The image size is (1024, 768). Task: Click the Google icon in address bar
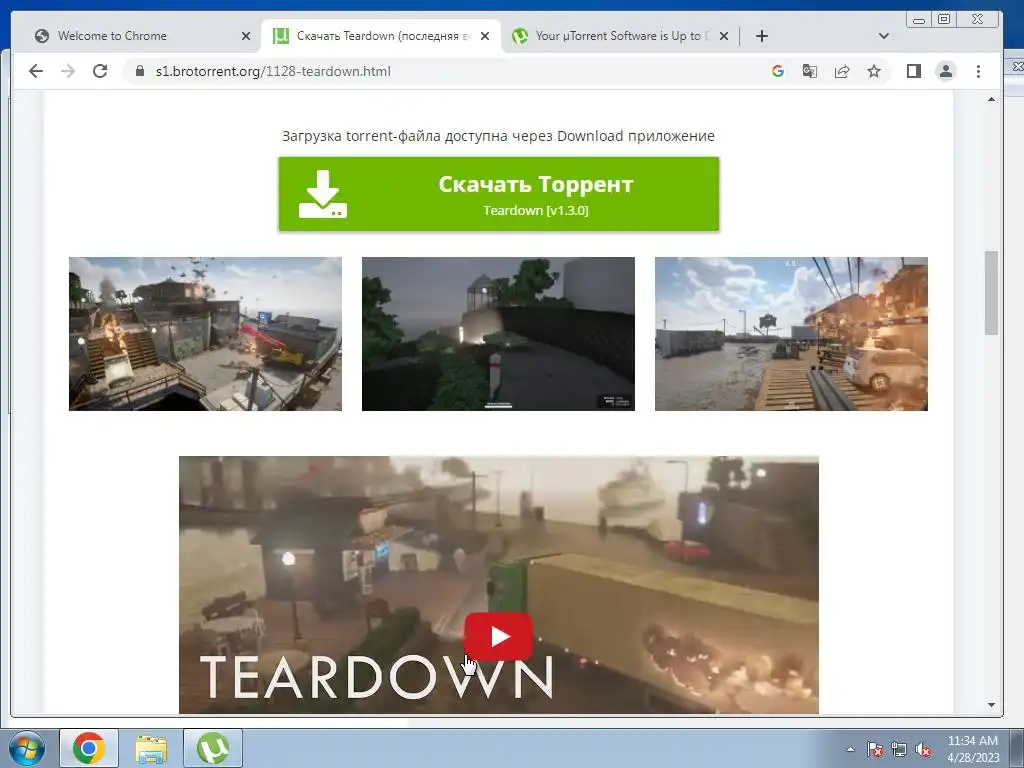coord(777,71)
